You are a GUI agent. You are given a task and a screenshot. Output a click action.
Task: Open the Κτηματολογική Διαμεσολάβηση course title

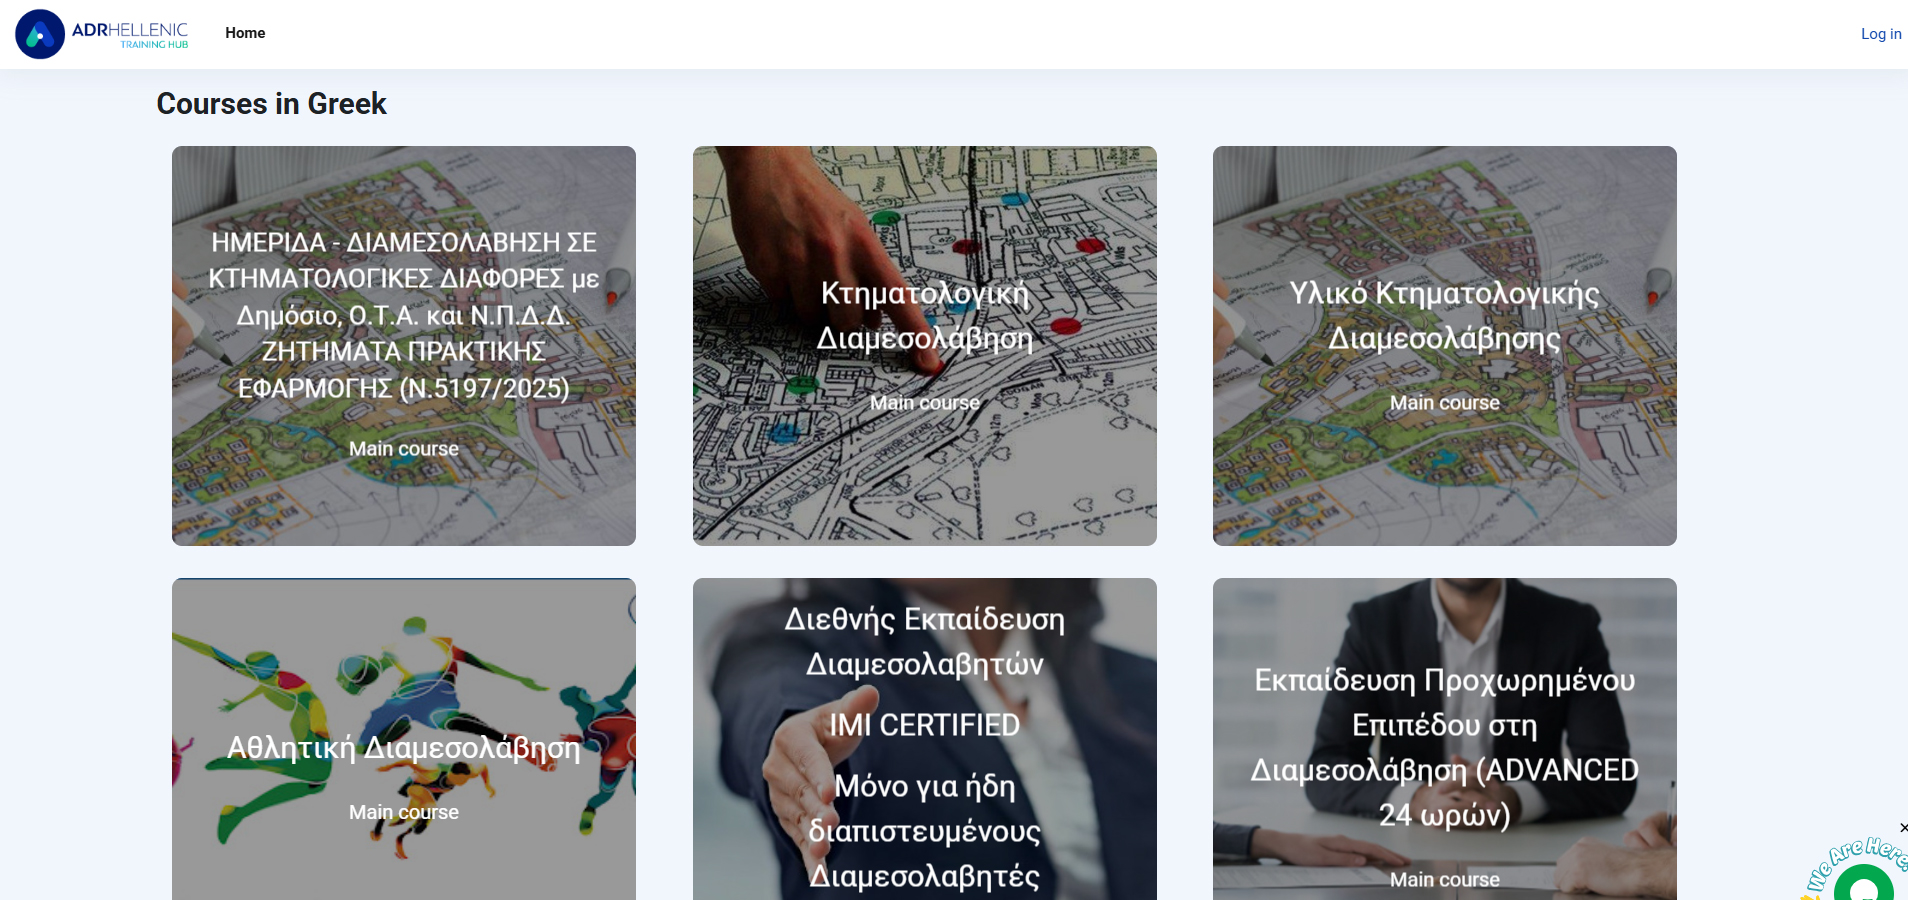click(924, 315)
